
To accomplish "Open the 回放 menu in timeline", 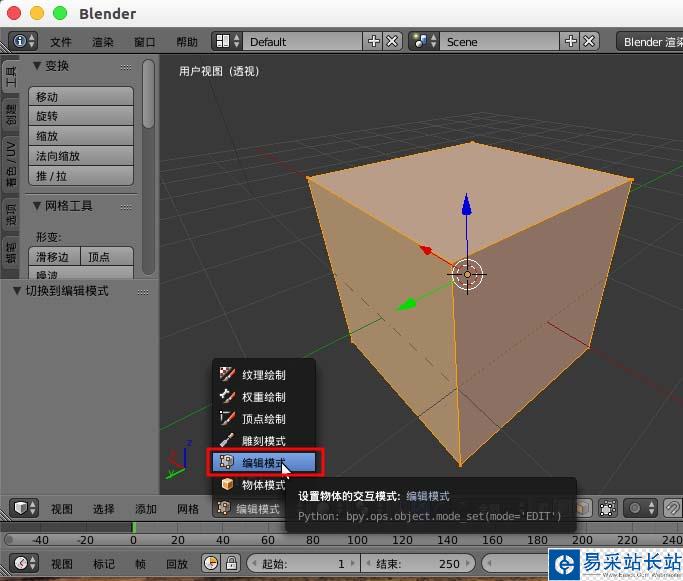I will point(177,564).
